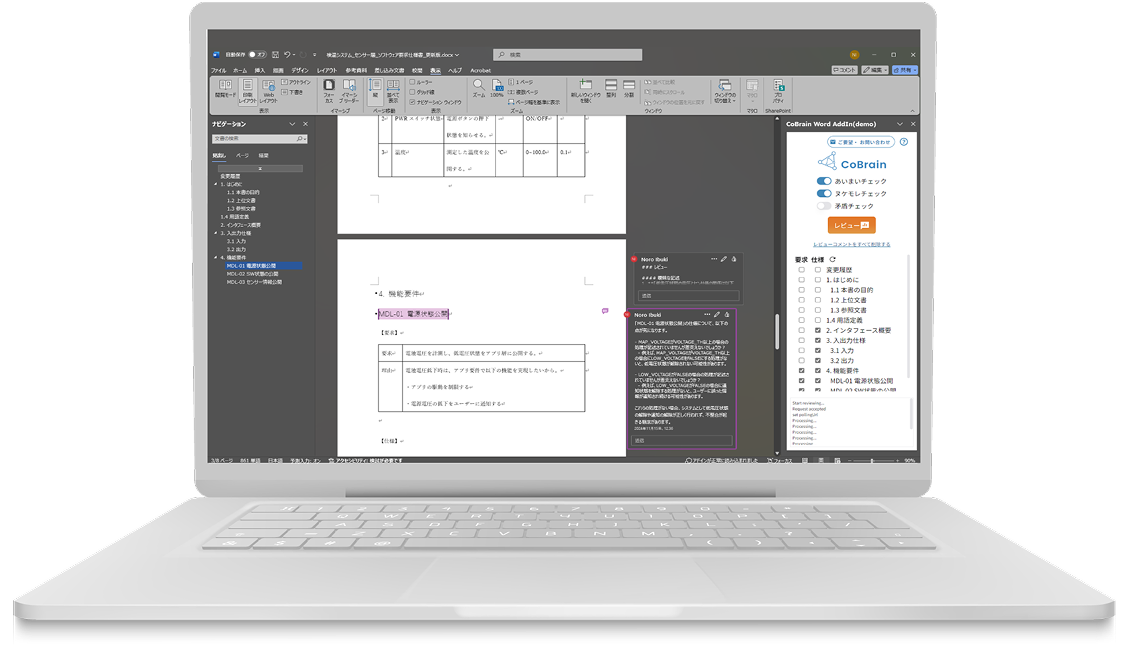This screenshot has height=645, width=1121.
Task: Open イマーシブ リーダー (Immersive Reader)
Action: [348, 92]
